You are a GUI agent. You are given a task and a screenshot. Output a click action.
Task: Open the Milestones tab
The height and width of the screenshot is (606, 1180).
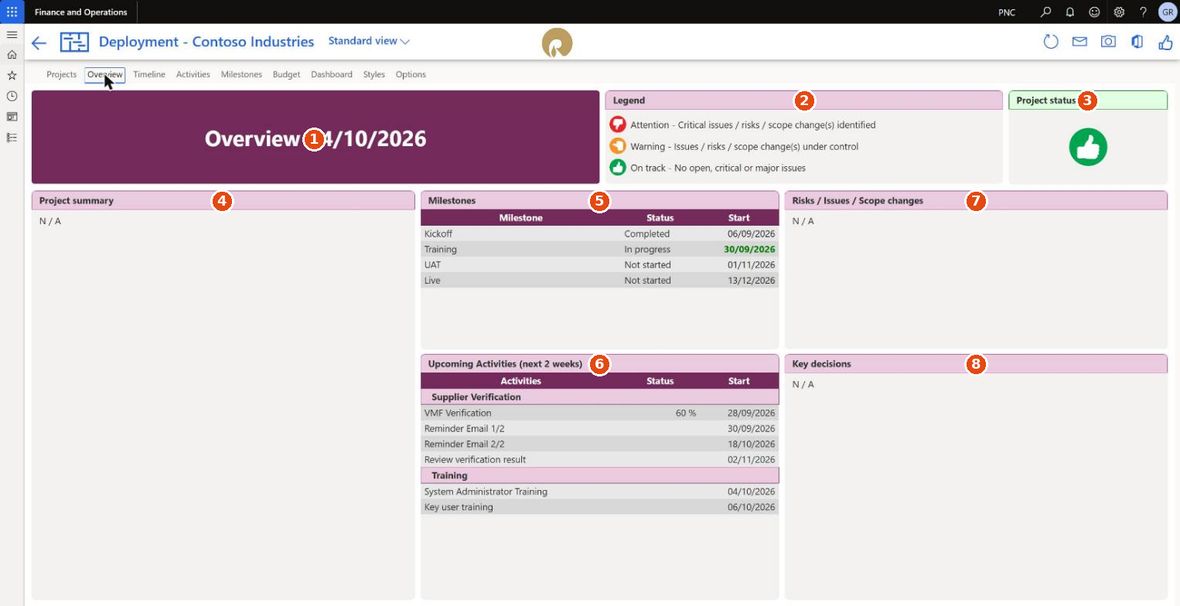(242, 75)
